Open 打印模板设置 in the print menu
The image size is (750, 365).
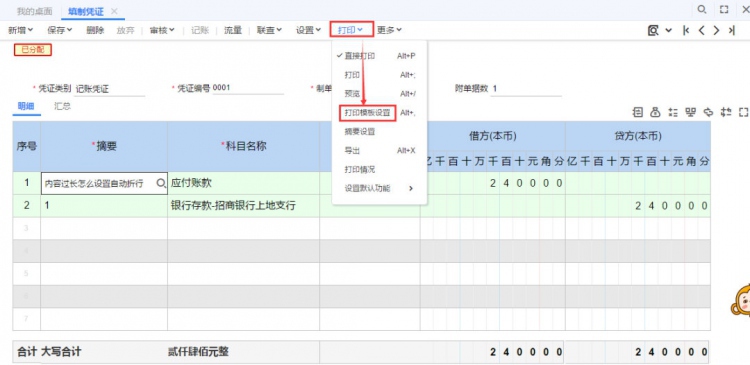367,113
